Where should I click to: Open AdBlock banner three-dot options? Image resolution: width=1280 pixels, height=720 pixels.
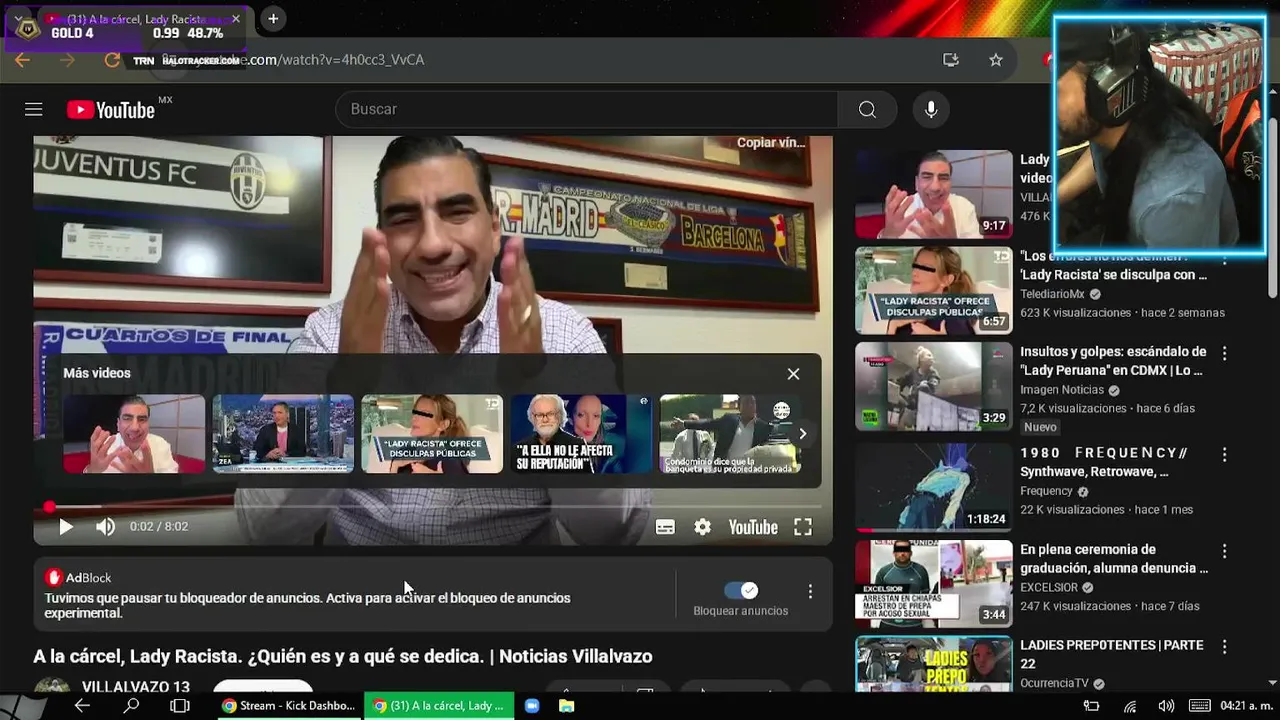pos(810,592)
